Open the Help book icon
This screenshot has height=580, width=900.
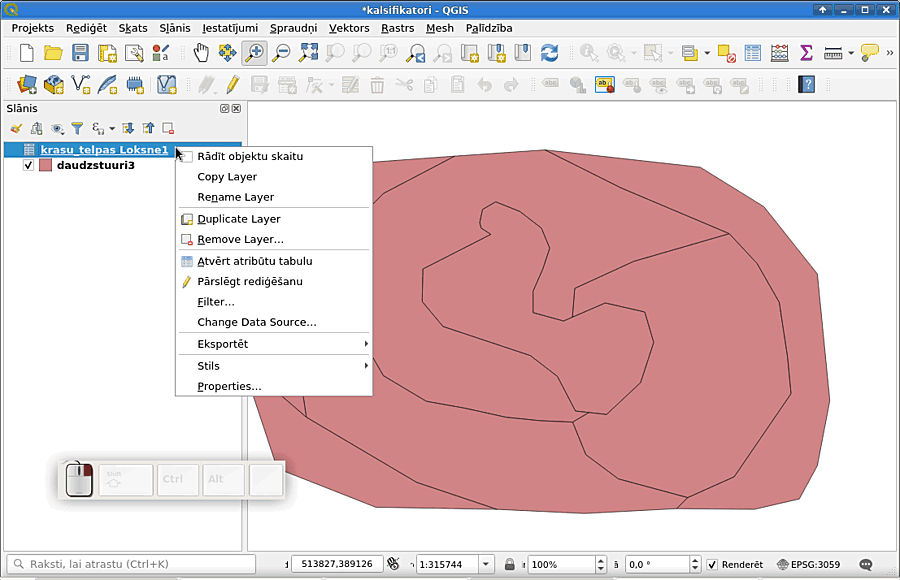806,85
